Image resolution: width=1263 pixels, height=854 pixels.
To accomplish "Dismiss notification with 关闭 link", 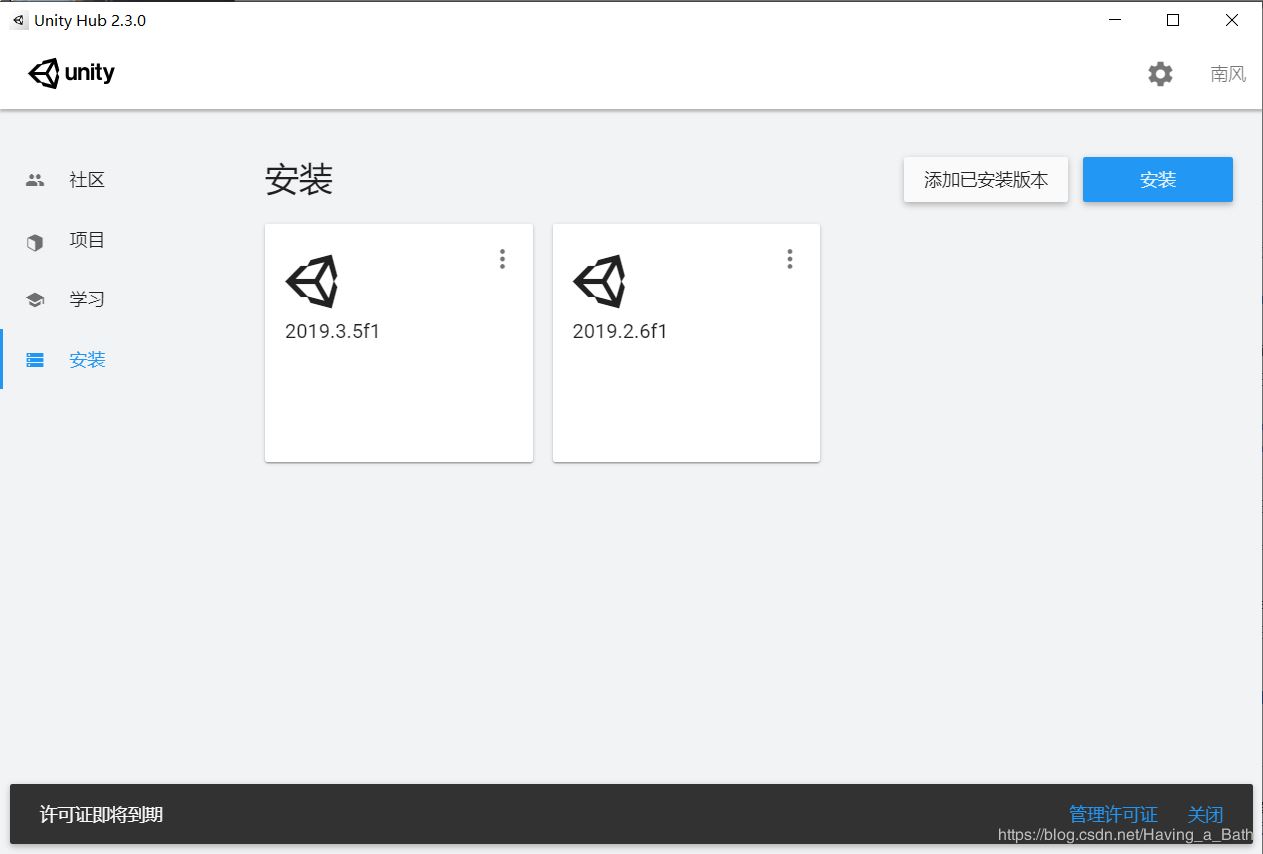I will (1205, 815).
